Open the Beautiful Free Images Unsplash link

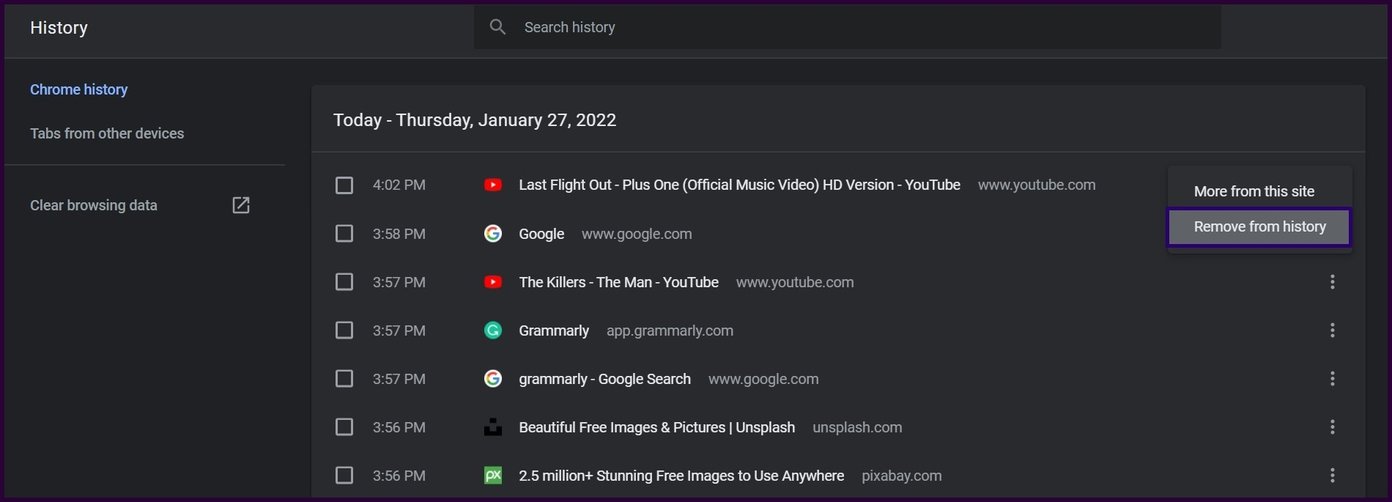pos(657,427)
